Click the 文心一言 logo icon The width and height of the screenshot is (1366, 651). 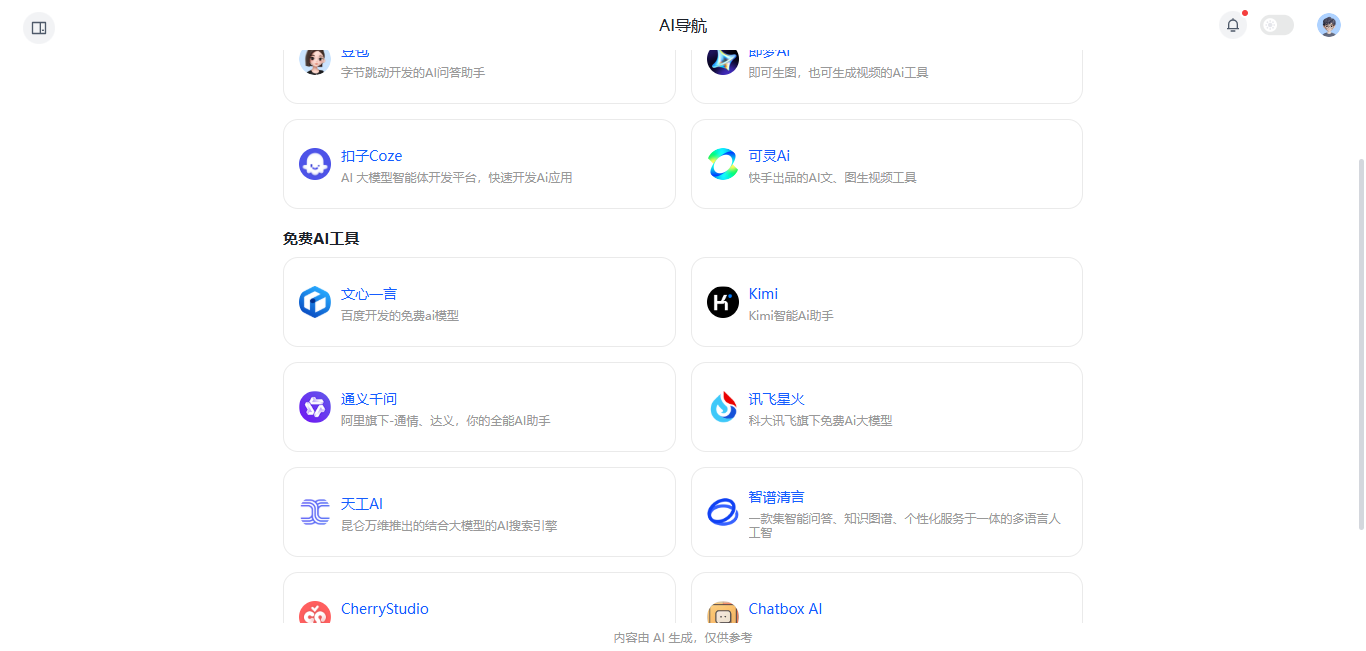[x=315, y=302]
